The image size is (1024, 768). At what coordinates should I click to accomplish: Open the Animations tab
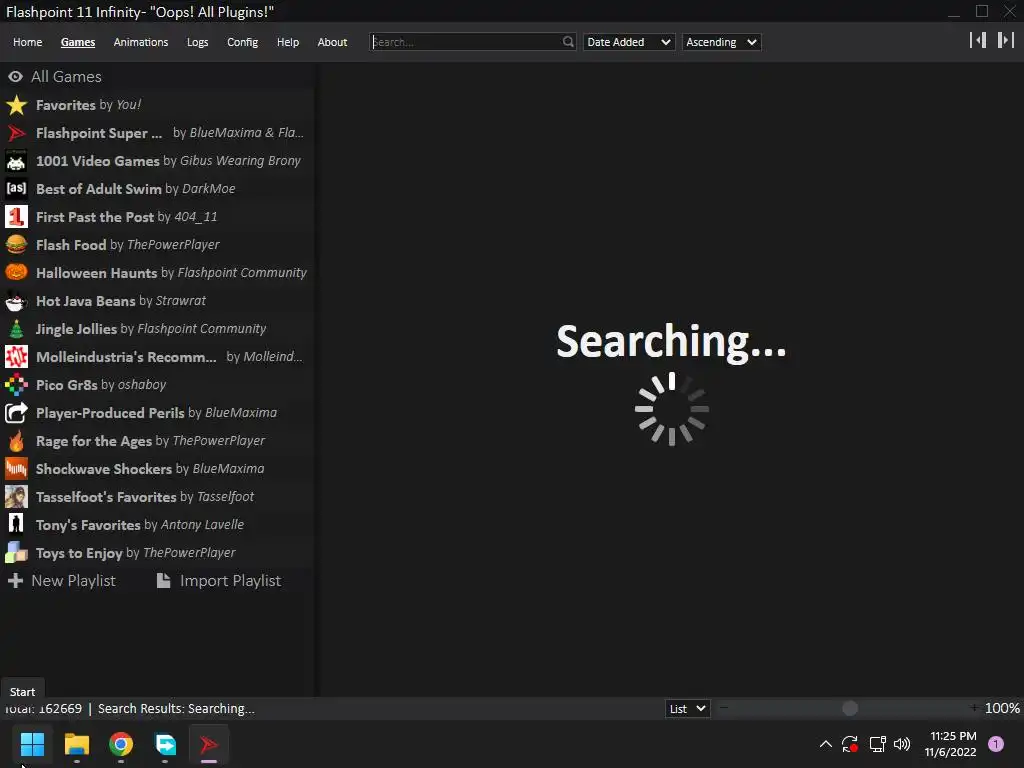click(x=140, y=42)
